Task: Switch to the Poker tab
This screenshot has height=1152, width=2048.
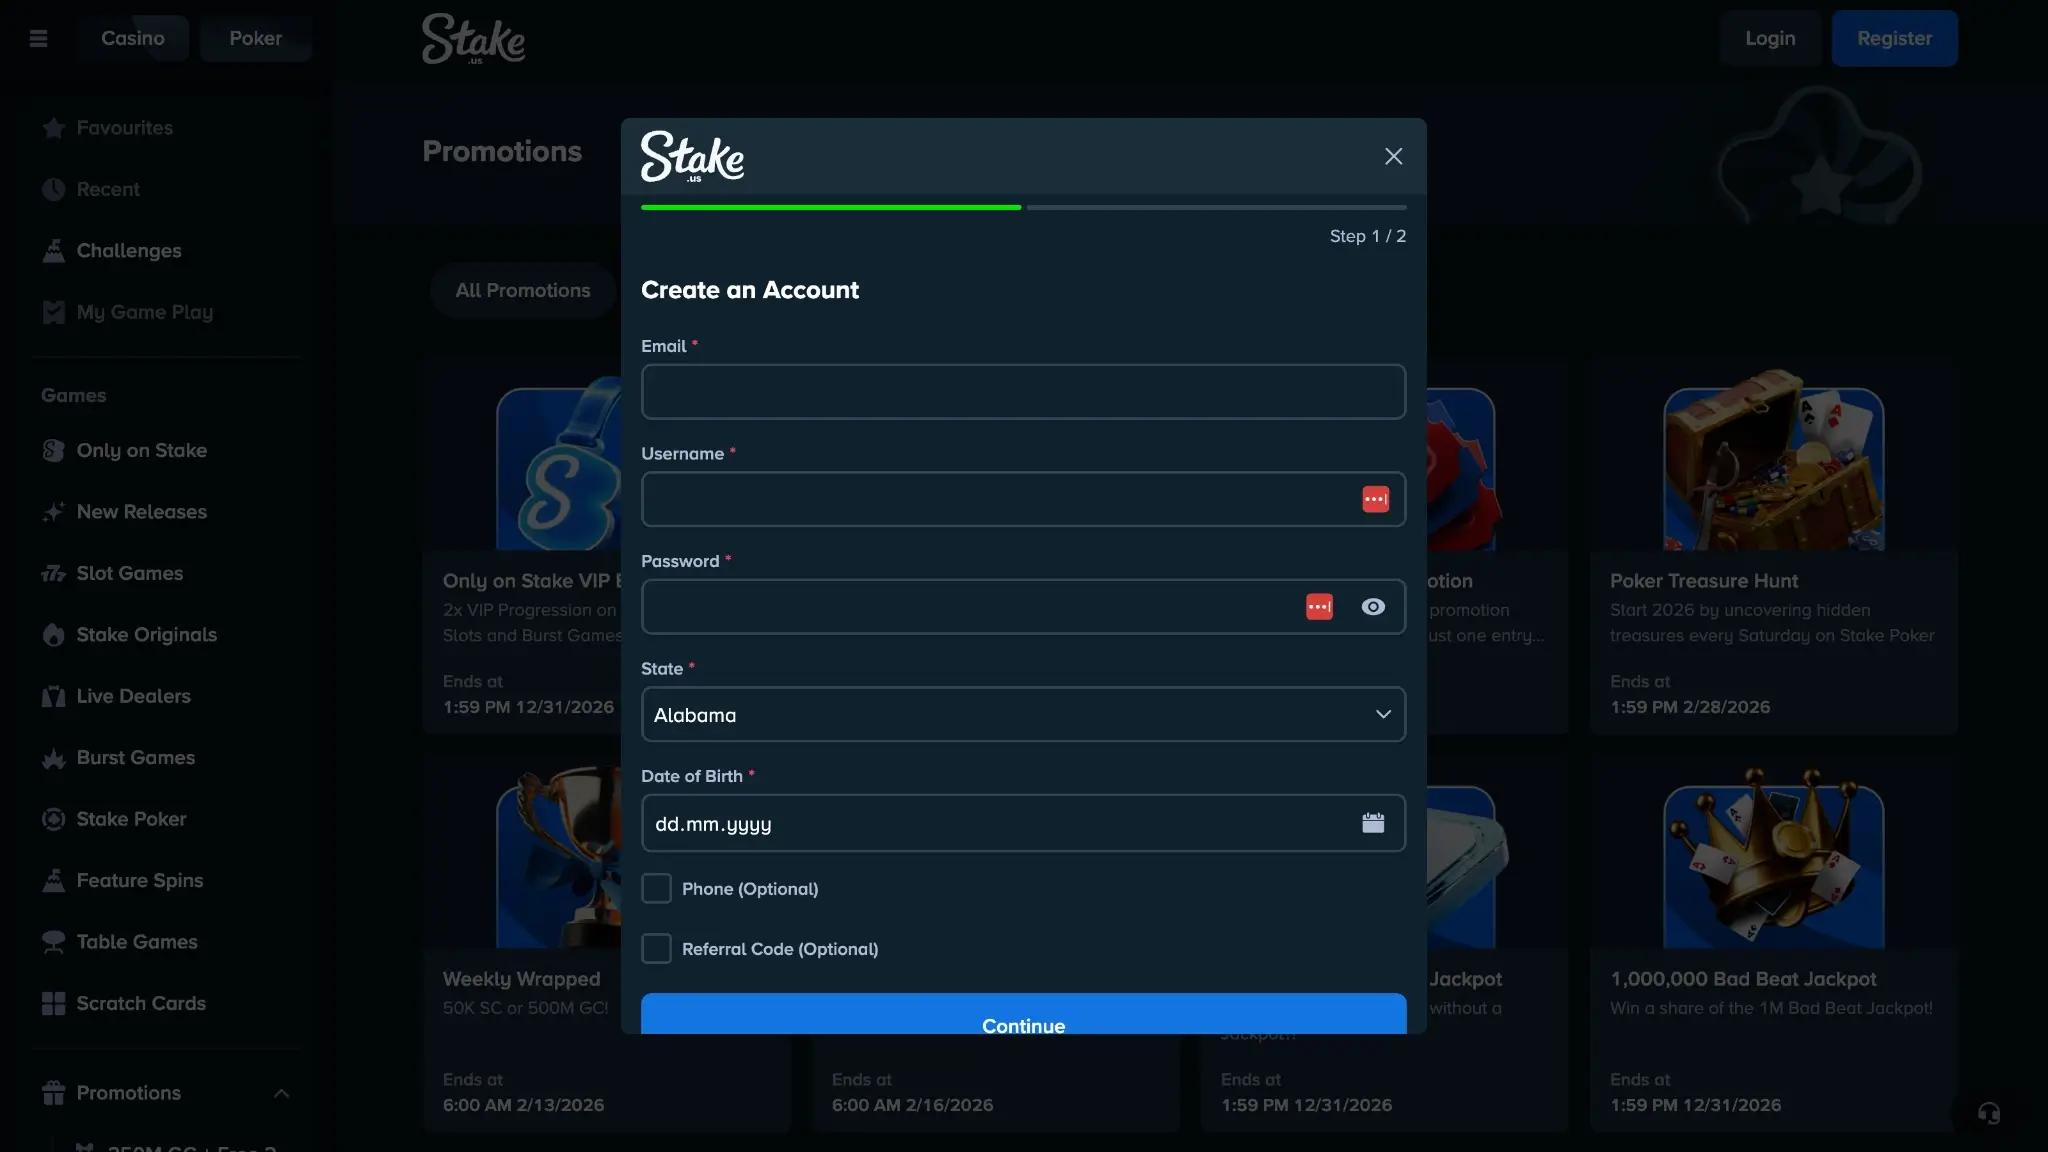Action: click(255, 38)
